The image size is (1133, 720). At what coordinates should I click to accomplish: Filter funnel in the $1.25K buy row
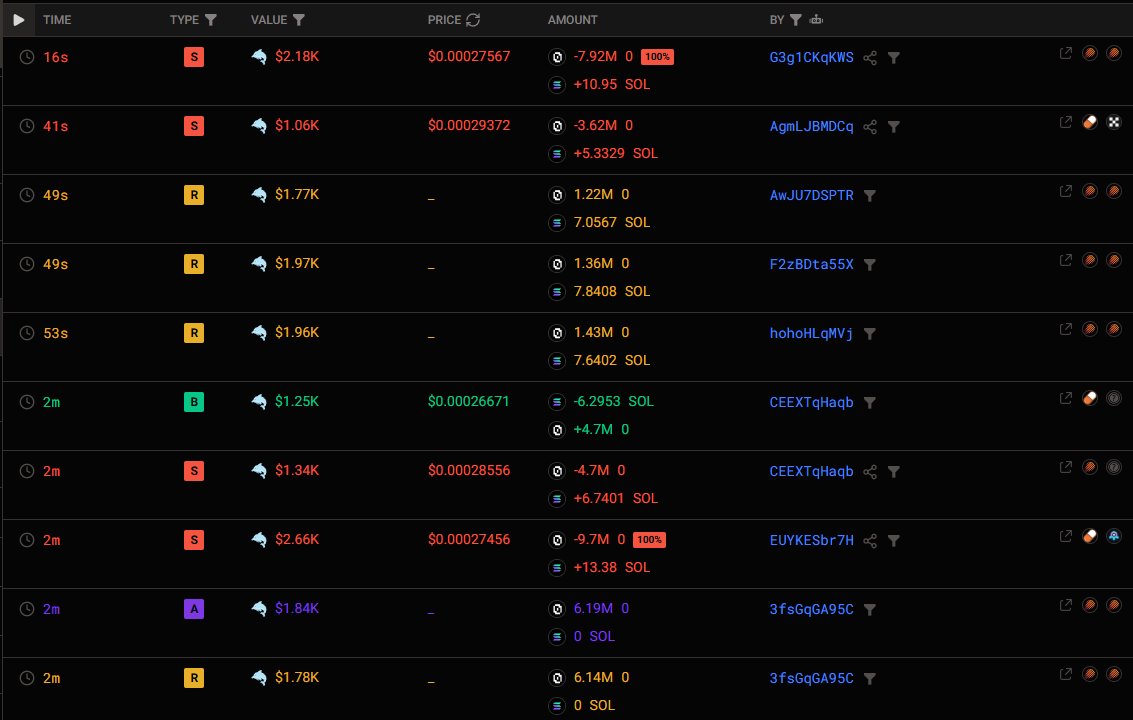870,403
